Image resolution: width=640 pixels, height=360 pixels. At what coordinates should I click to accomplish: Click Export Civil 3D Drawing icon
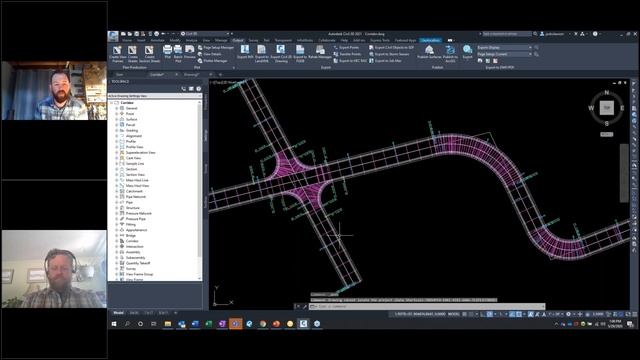pyautogui.click(x=281, y=53)
